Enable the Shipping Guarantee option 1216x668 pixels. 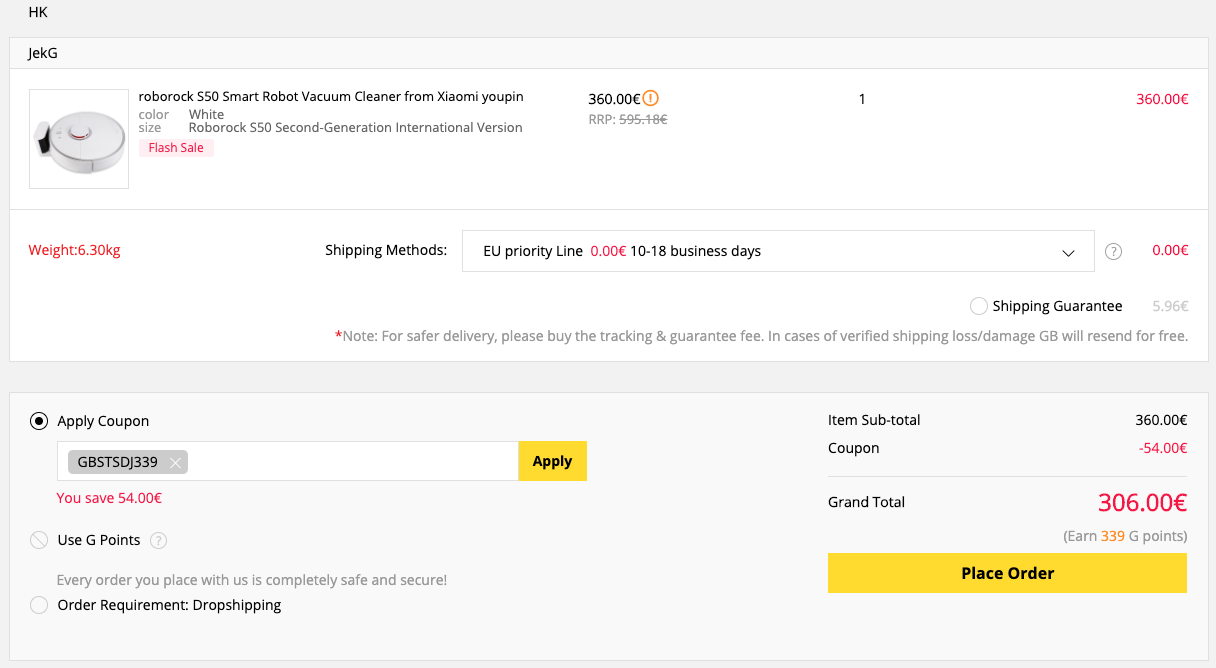(x=979, y=306)
